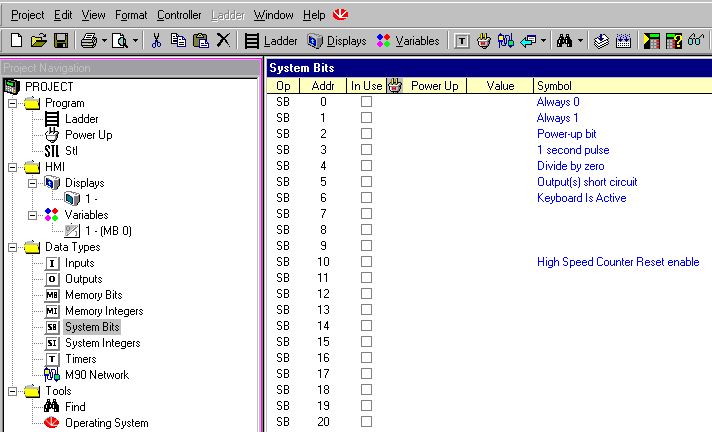This screenshot has height=432, width=712.
Task: Click the Cut scissors icon
Action: point(155,41)
